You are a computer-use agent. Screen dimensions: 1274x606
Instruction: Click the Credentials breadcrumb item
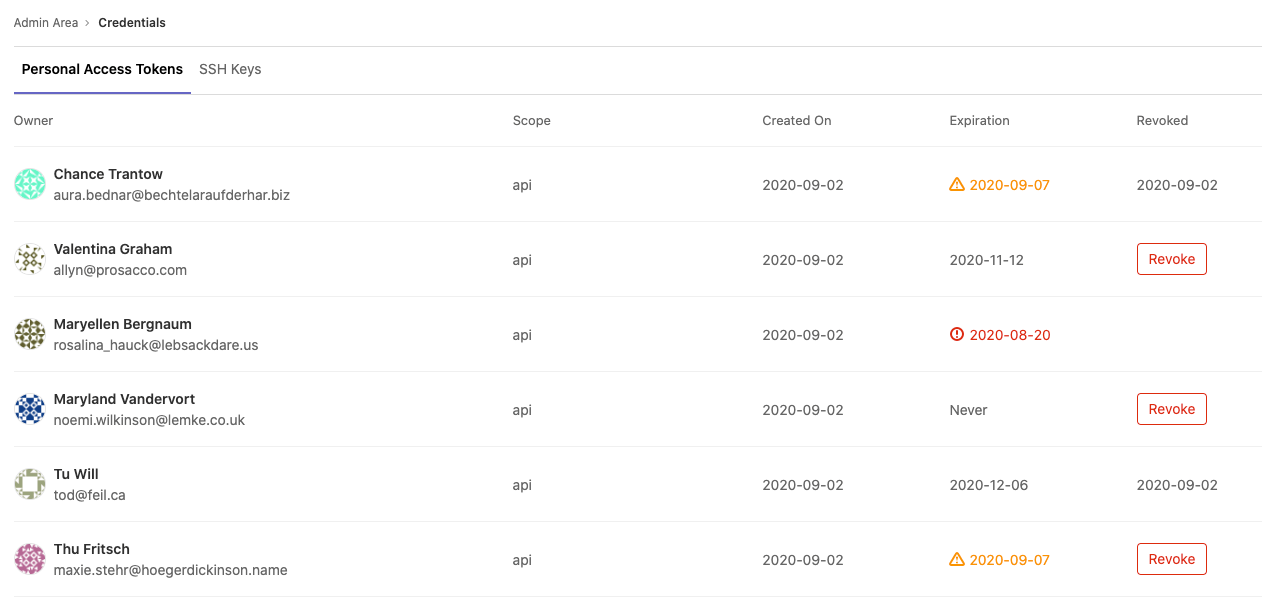tap(131, 22)
